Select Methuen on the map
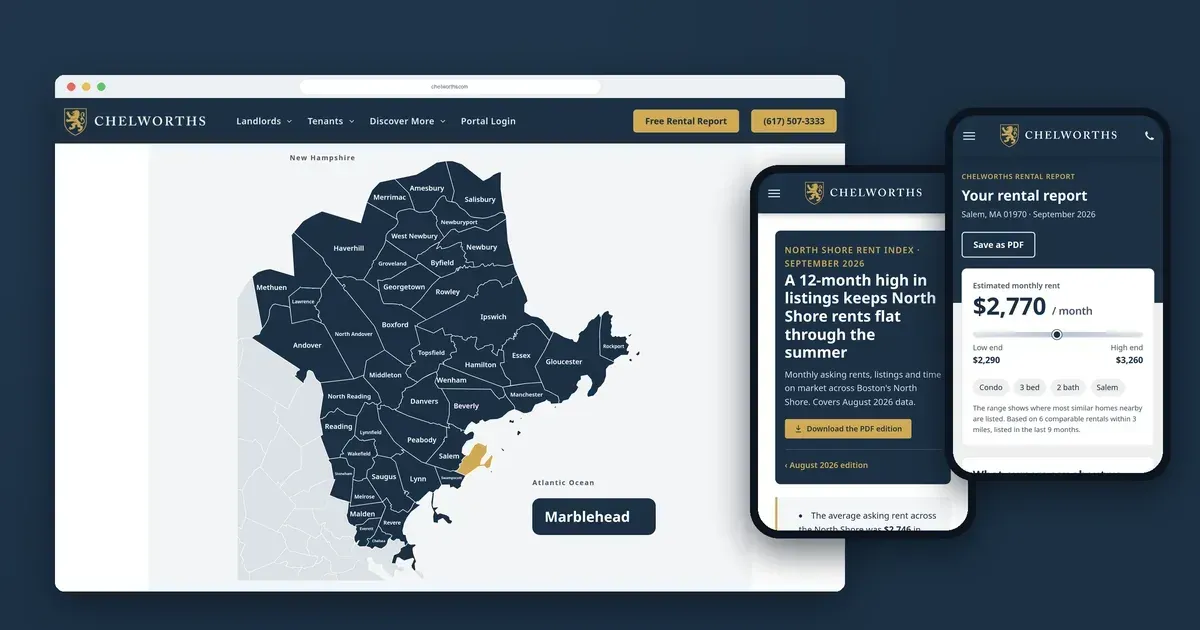 (271, 287)
